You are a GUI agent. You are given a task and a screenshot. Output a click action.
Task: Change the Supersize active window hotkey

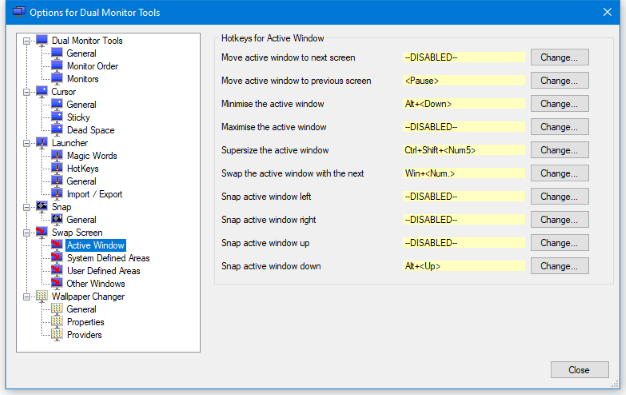559,150
